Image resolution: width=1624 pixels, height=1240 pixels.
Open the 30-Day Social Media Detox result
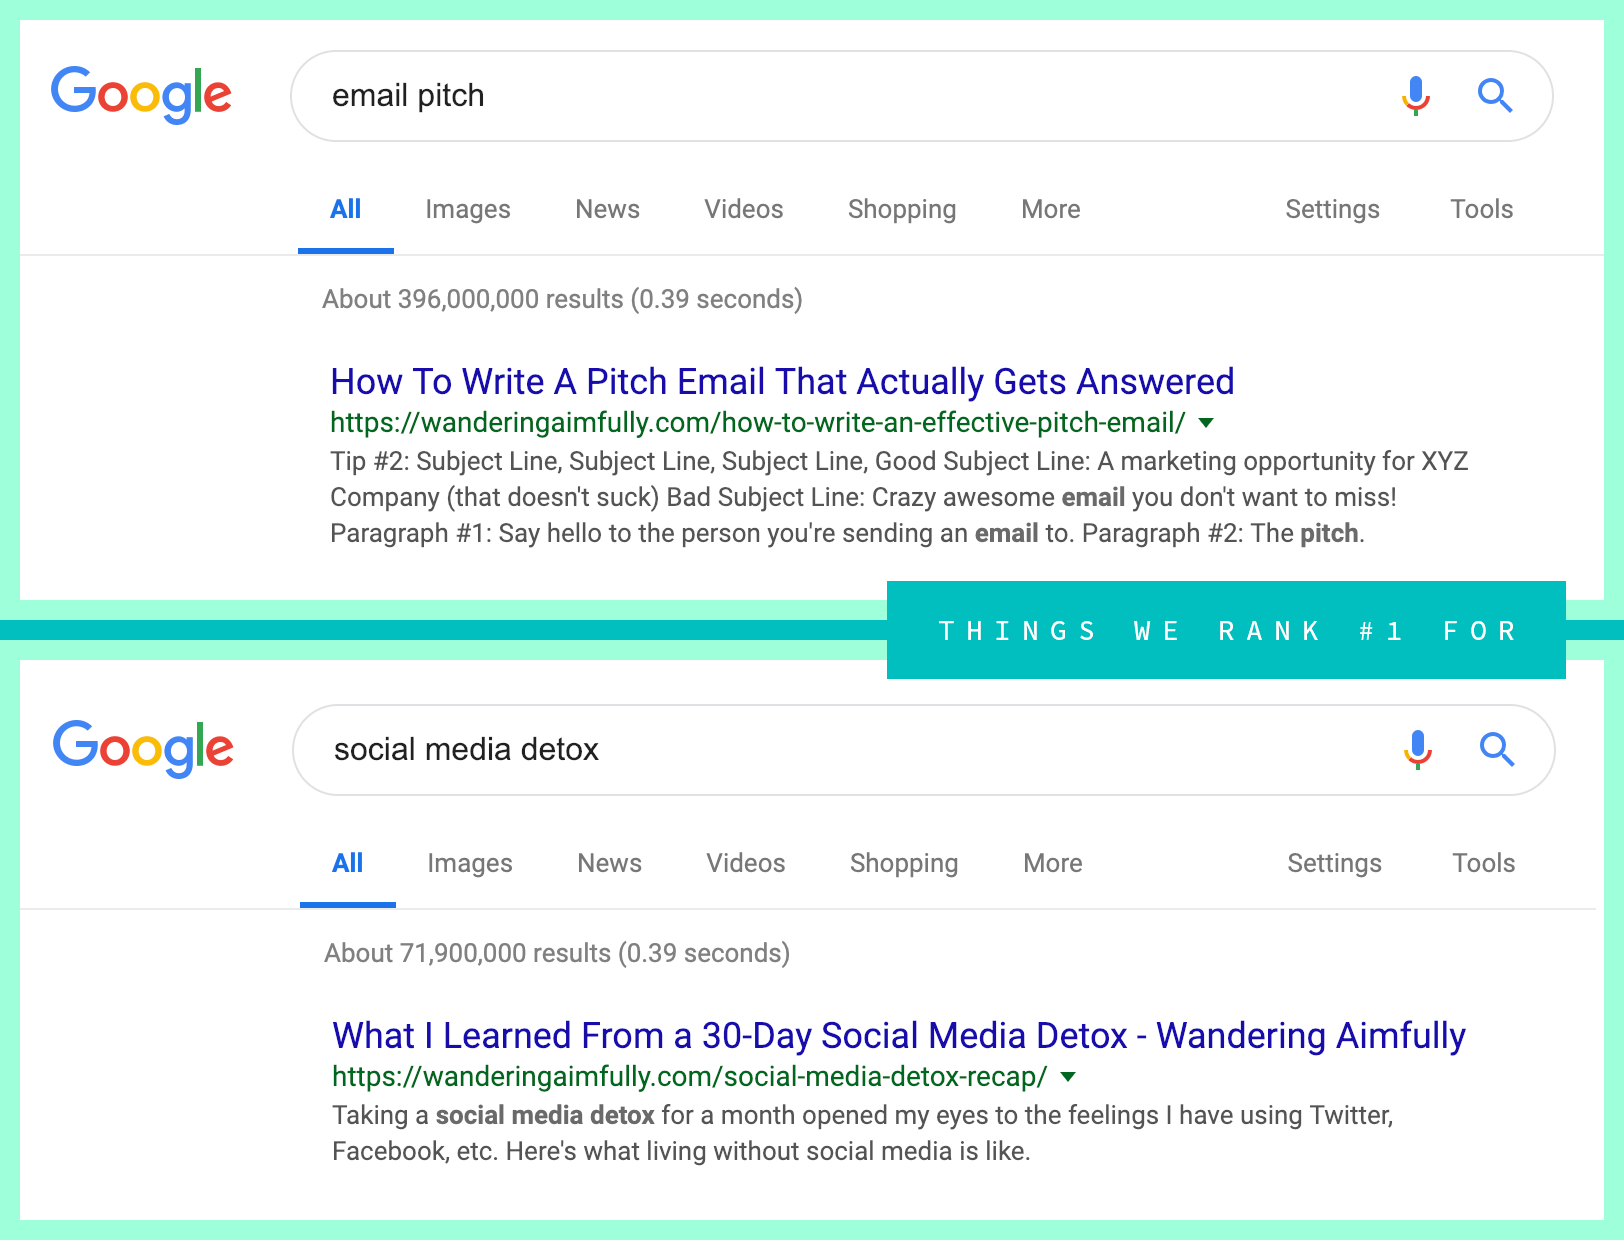pos(897,1036)
